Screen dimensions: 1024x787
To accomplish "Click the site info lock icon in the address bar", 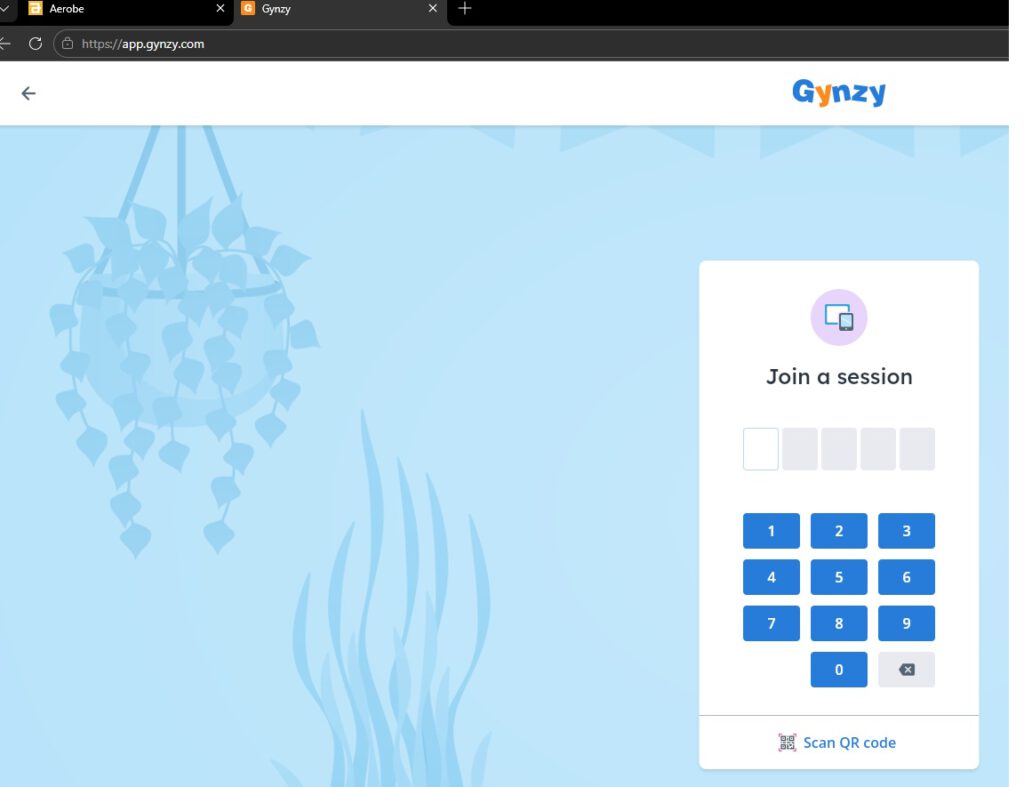I will coord(68,44).
